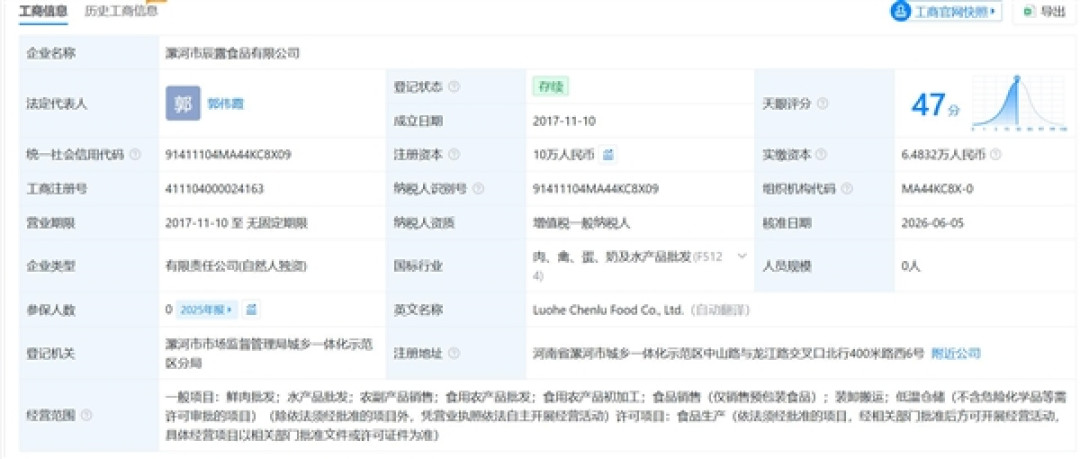Click help icon next to 注册资本
This screenshot has height=459, width=1080.
[454, 155]
